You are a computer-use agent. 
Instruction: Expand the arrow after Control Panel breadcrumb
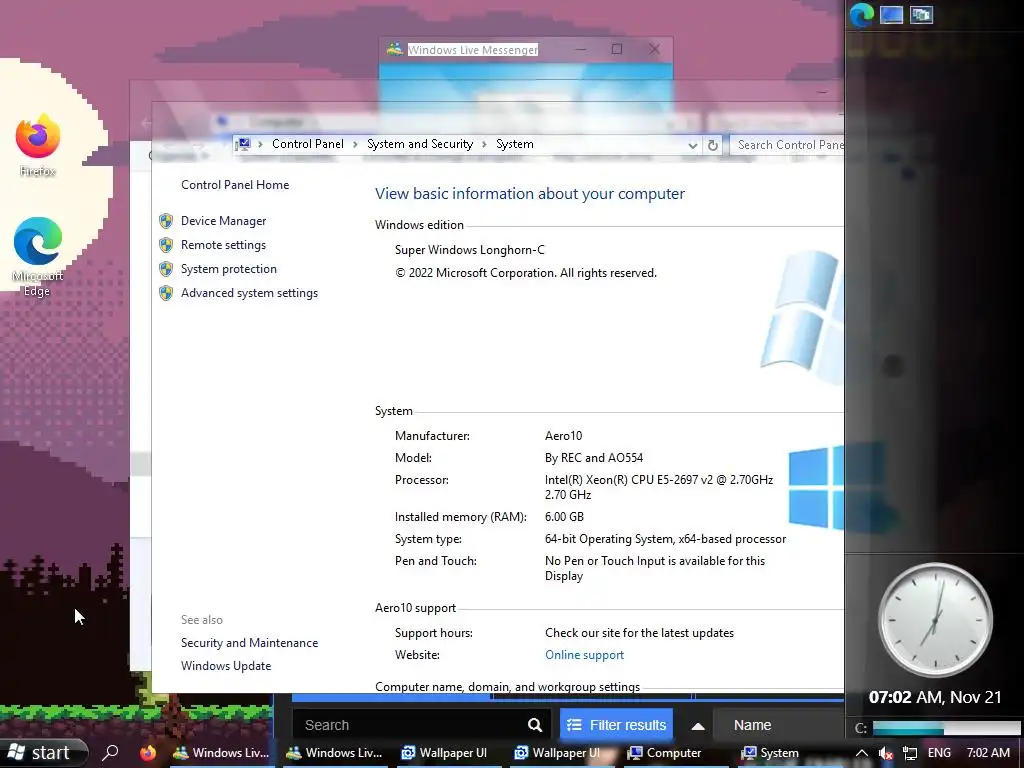coord(355,144)
